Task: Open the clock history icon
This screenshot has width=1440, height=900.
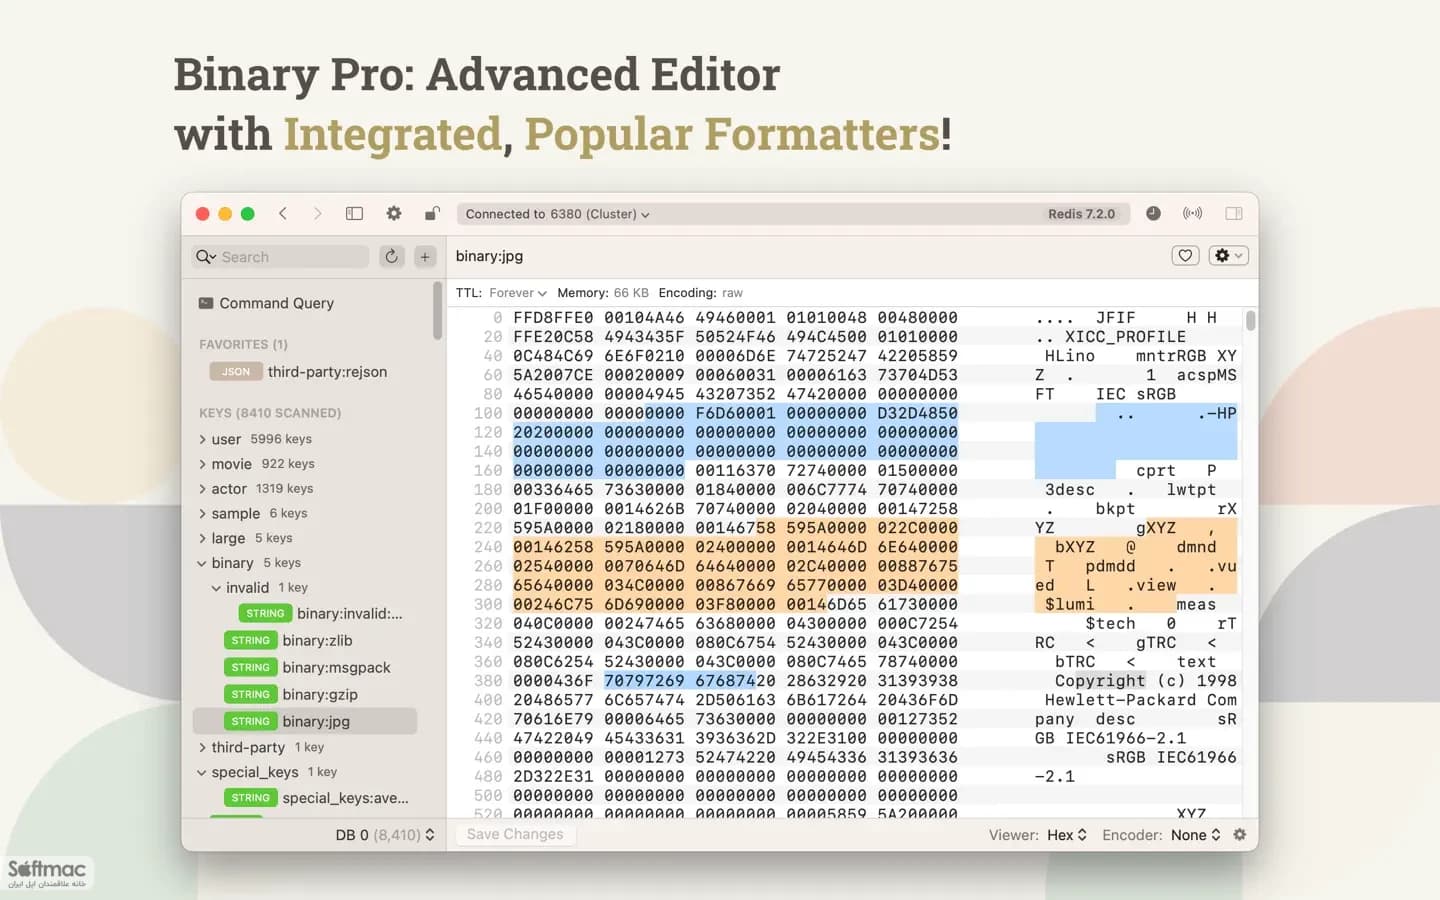Action: click(1153, 213)
